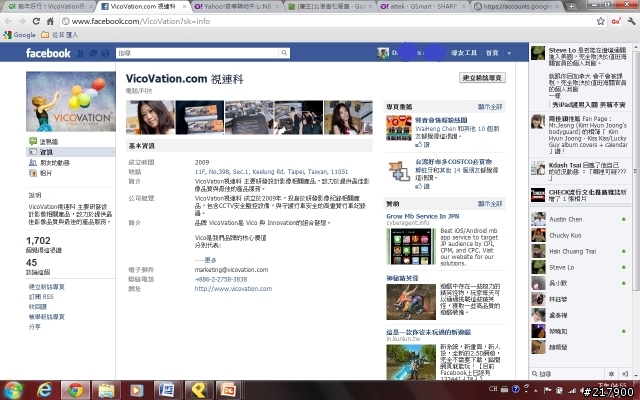The width and height of the screenshot is (640, 400).
Task: Open File Explorer folder on taskbar
Action: 106,391
